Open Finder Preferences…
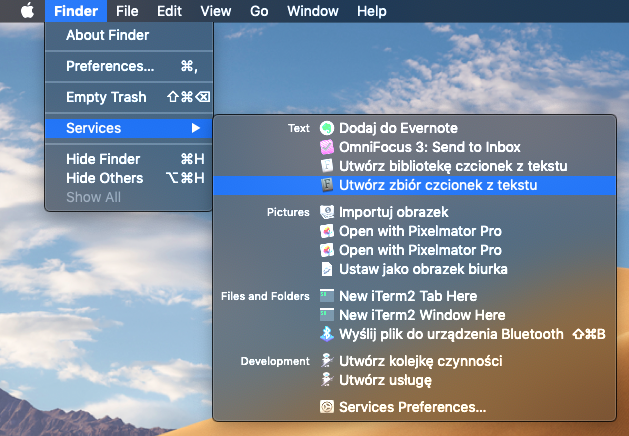 [x=129, y=66]
